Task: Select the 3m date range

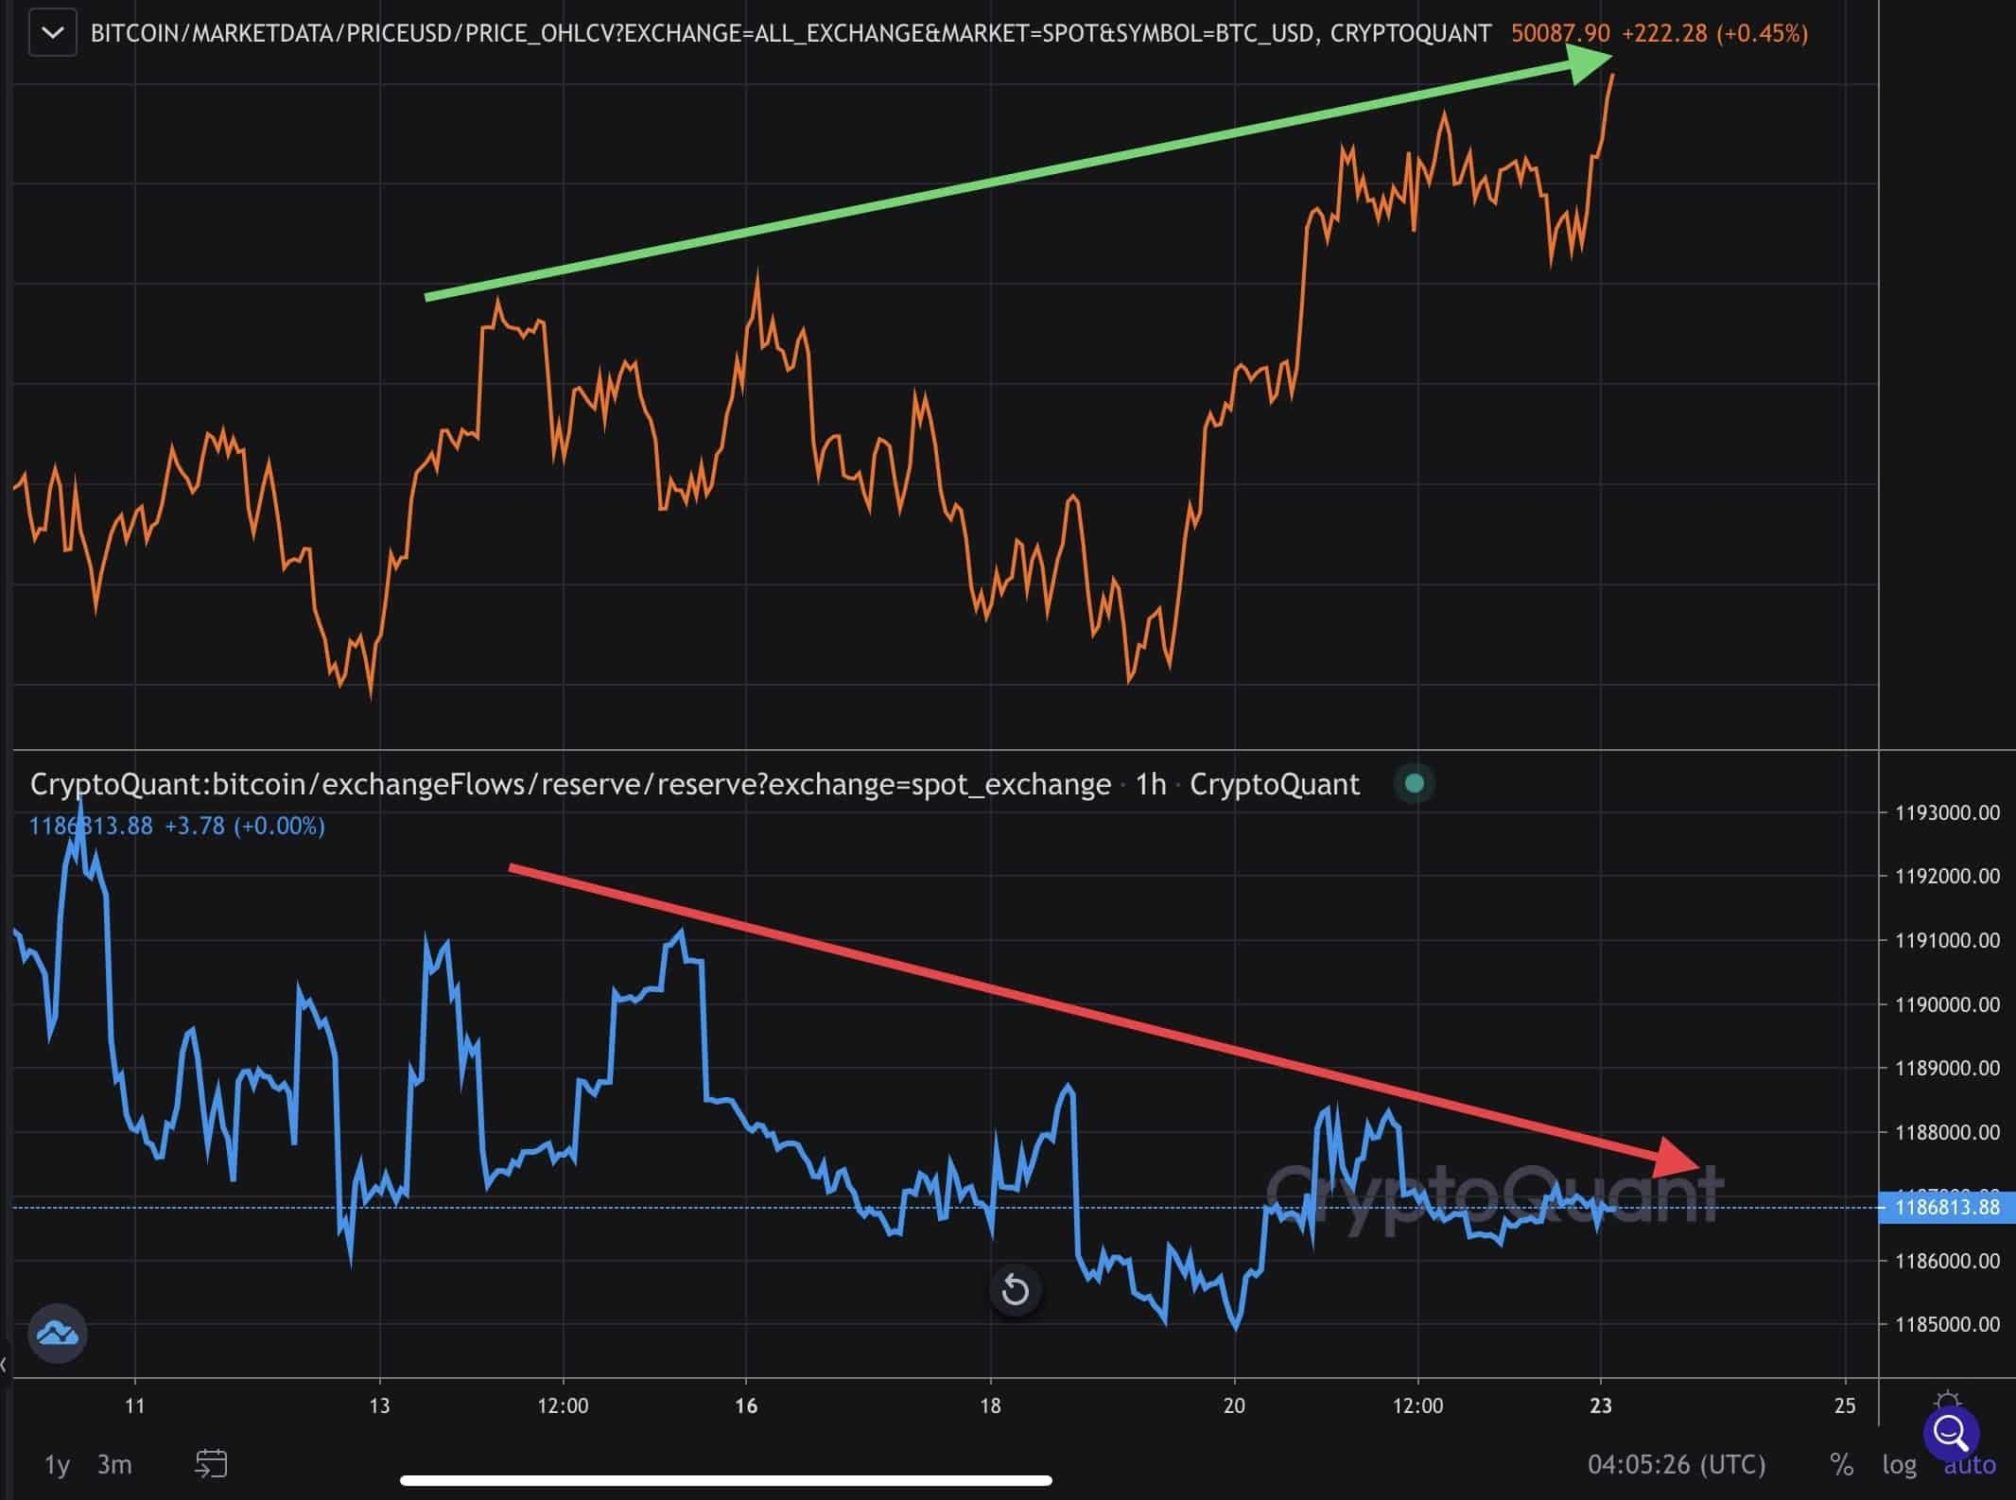Action: click(x=116, y=1464)
